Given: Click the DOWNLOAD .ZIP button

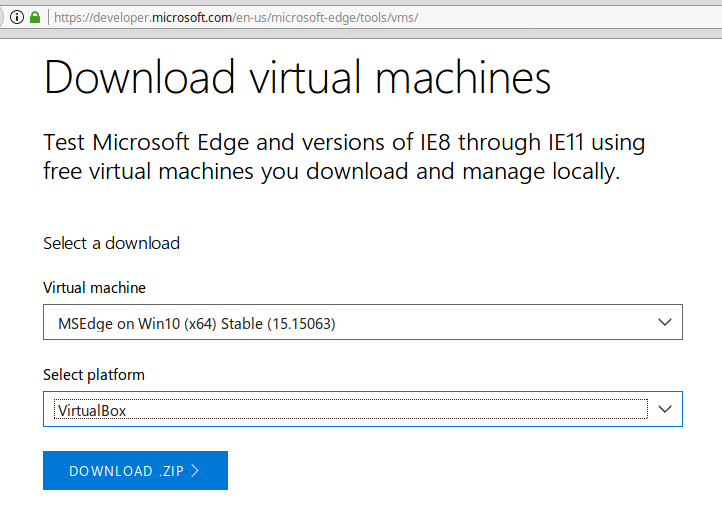Looking at the screenshot, I should [135, 470].
